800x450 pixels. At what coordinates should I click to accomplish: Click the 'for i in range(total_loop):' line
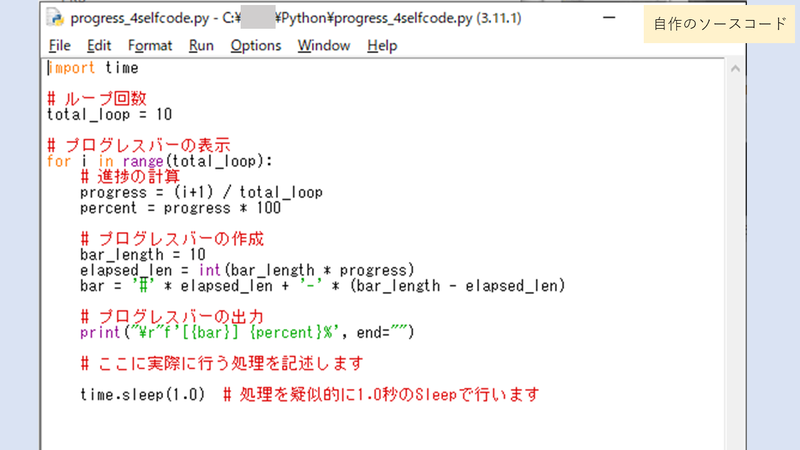click(160, 161)
